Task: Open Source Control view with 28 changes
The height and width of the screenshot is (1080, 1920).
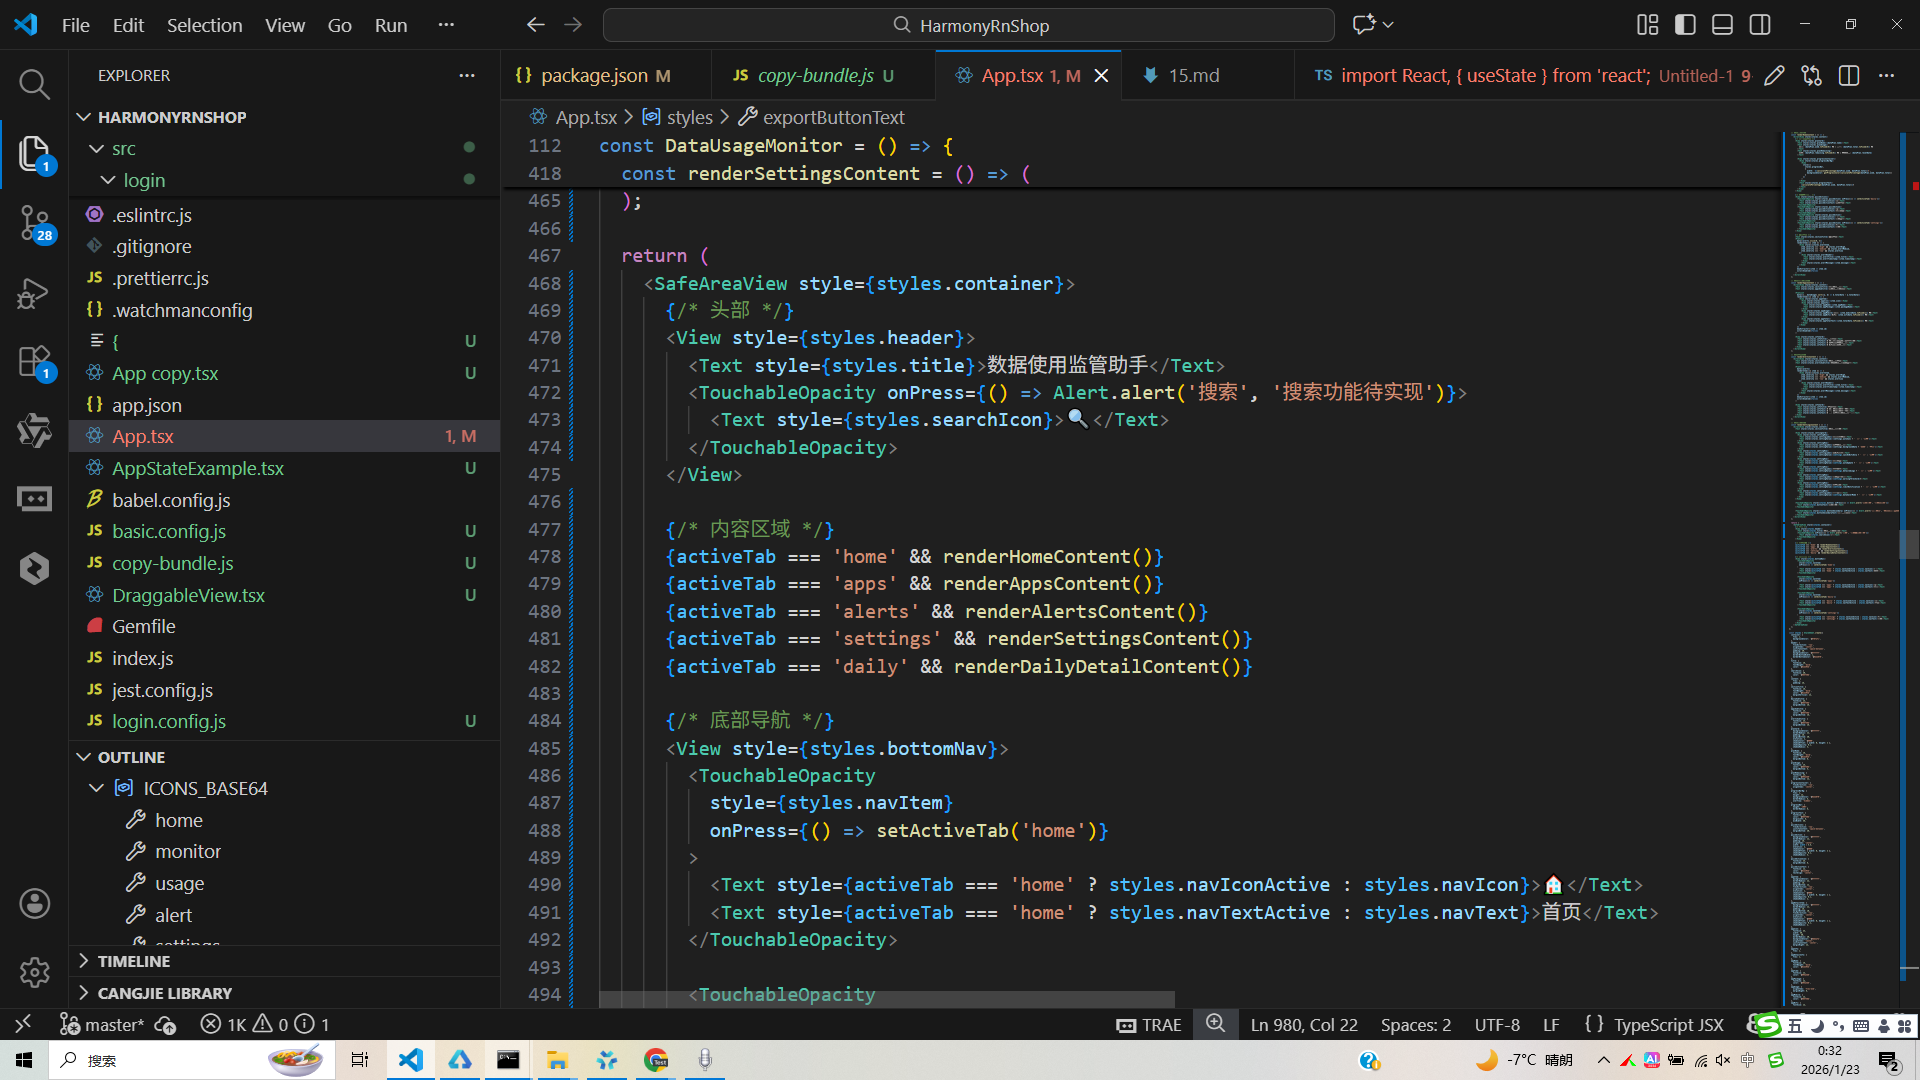Action: (x=34, y=222)
